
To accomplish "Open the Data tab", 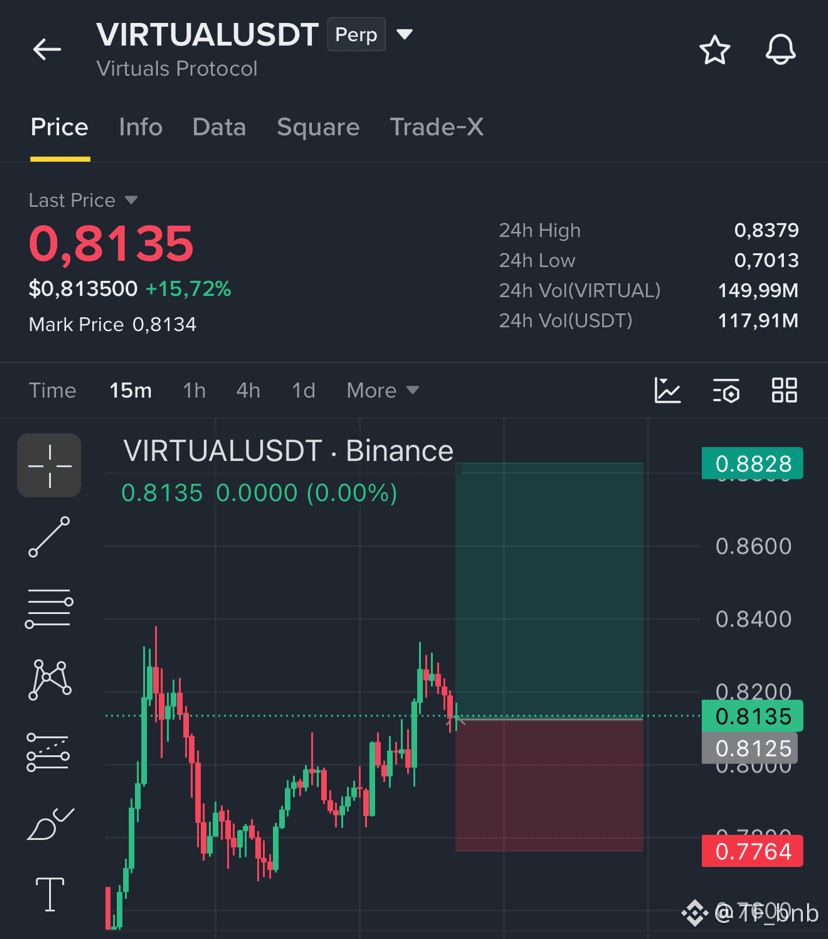I will [x=219, y=127].
